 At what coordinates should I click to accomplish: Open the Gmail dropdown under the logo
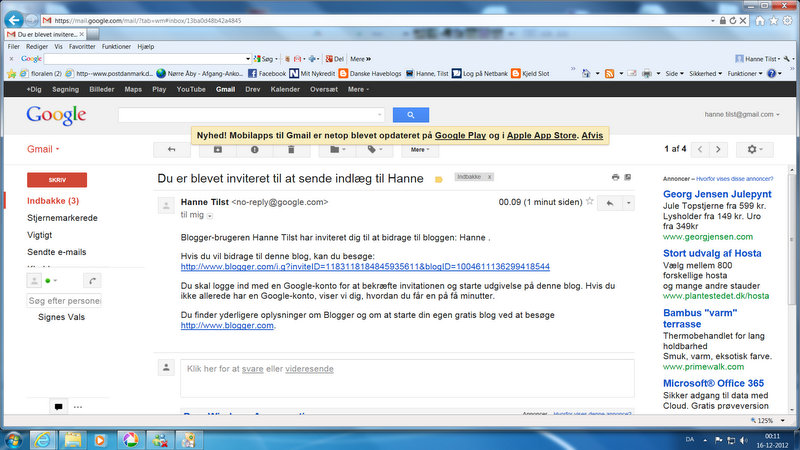[43, 149]
